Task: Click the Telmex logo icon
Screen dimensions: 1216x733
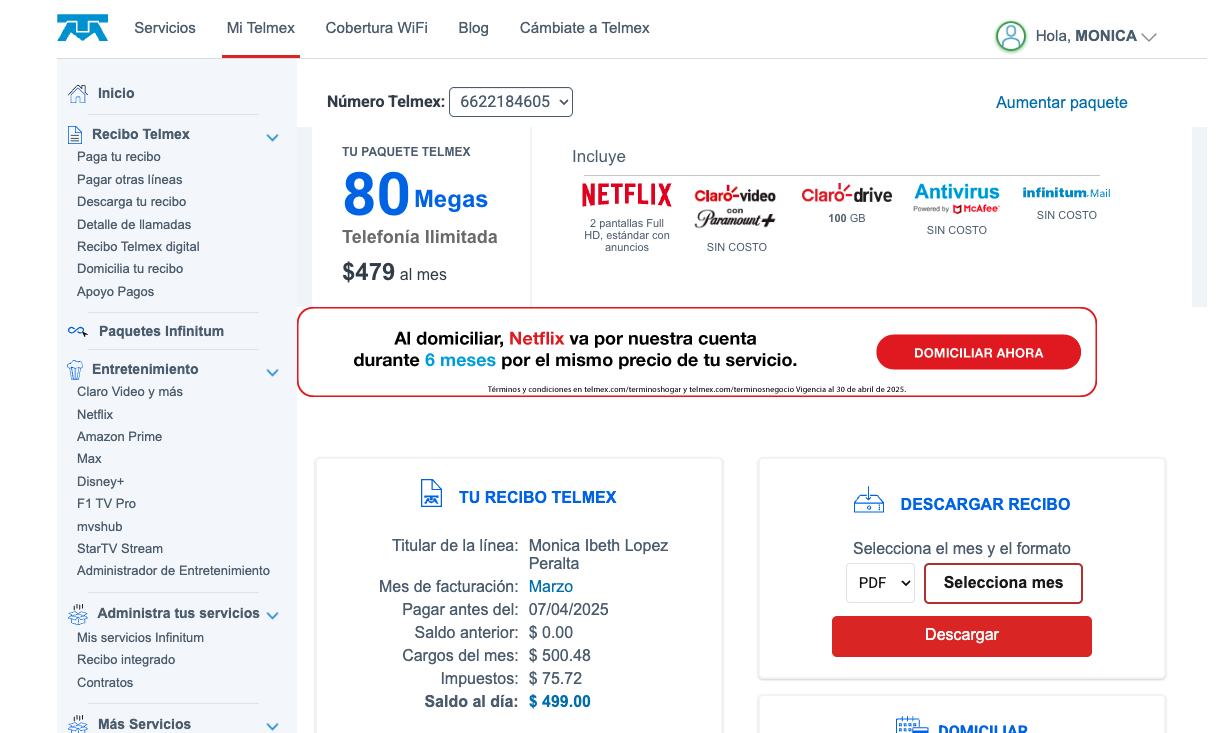Action: [x=82, y=28]
